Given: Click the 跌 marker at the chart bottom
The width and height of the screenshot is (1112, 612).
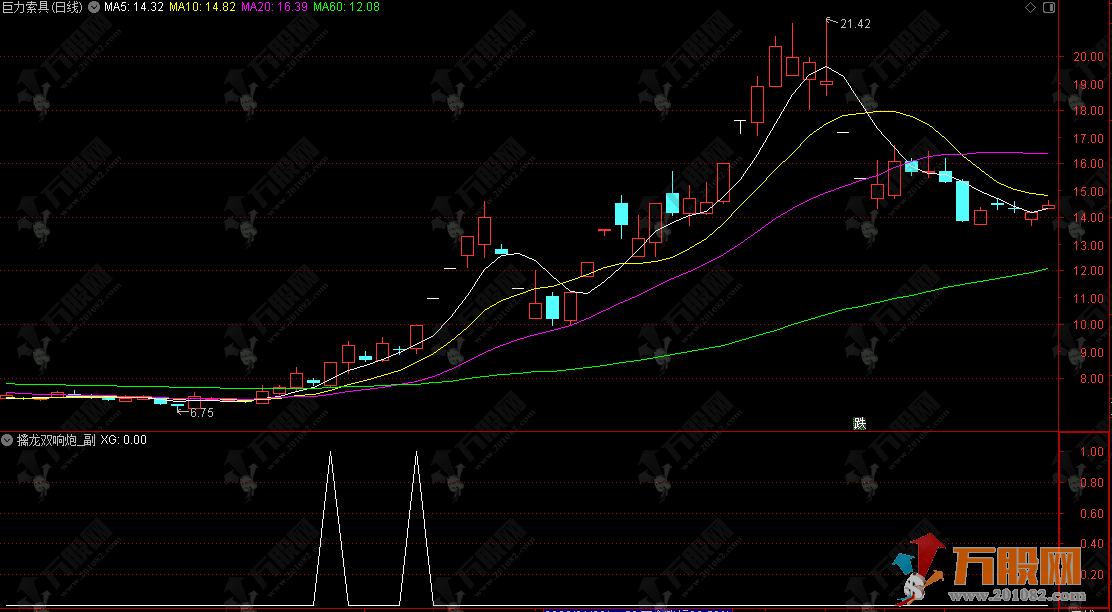Looking at the screenshot, I should [859, 423].
